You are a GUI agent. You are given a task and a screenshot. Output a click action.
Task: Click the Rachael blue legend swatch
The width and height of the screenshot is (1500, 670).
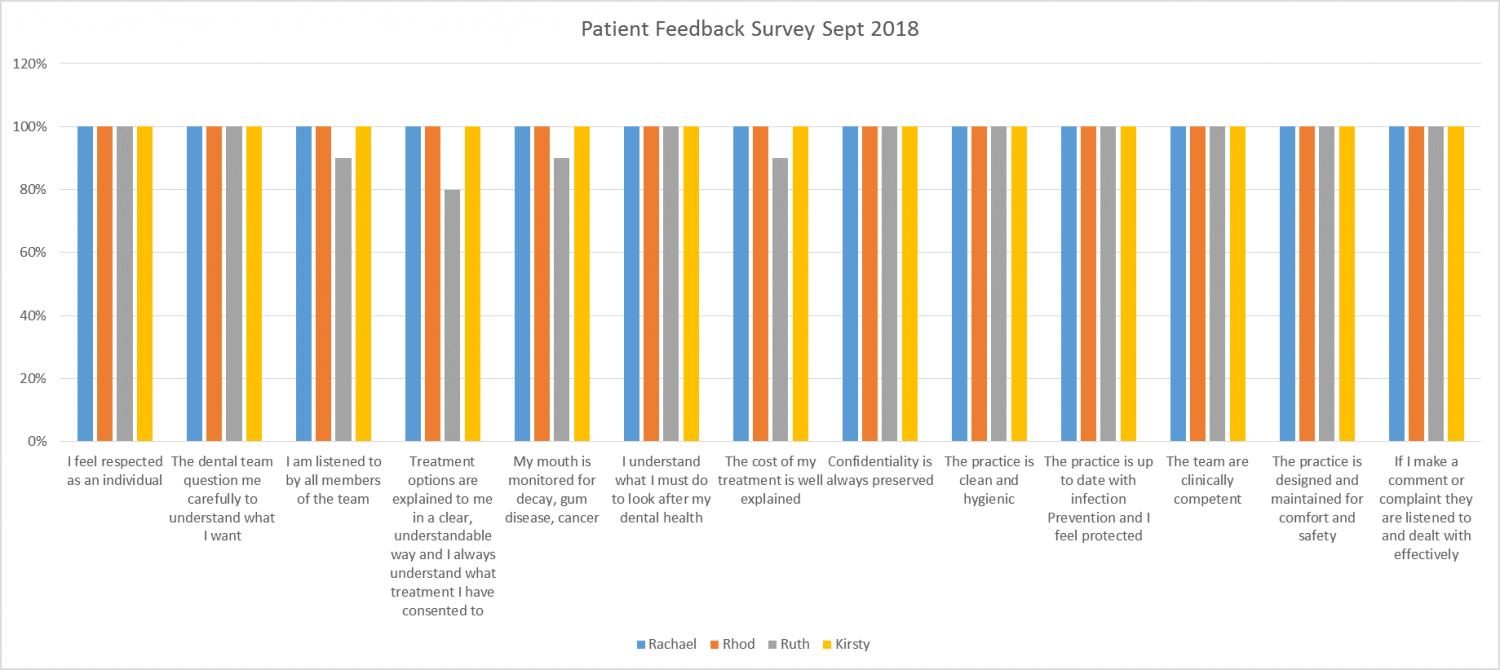tap(641, 645)
